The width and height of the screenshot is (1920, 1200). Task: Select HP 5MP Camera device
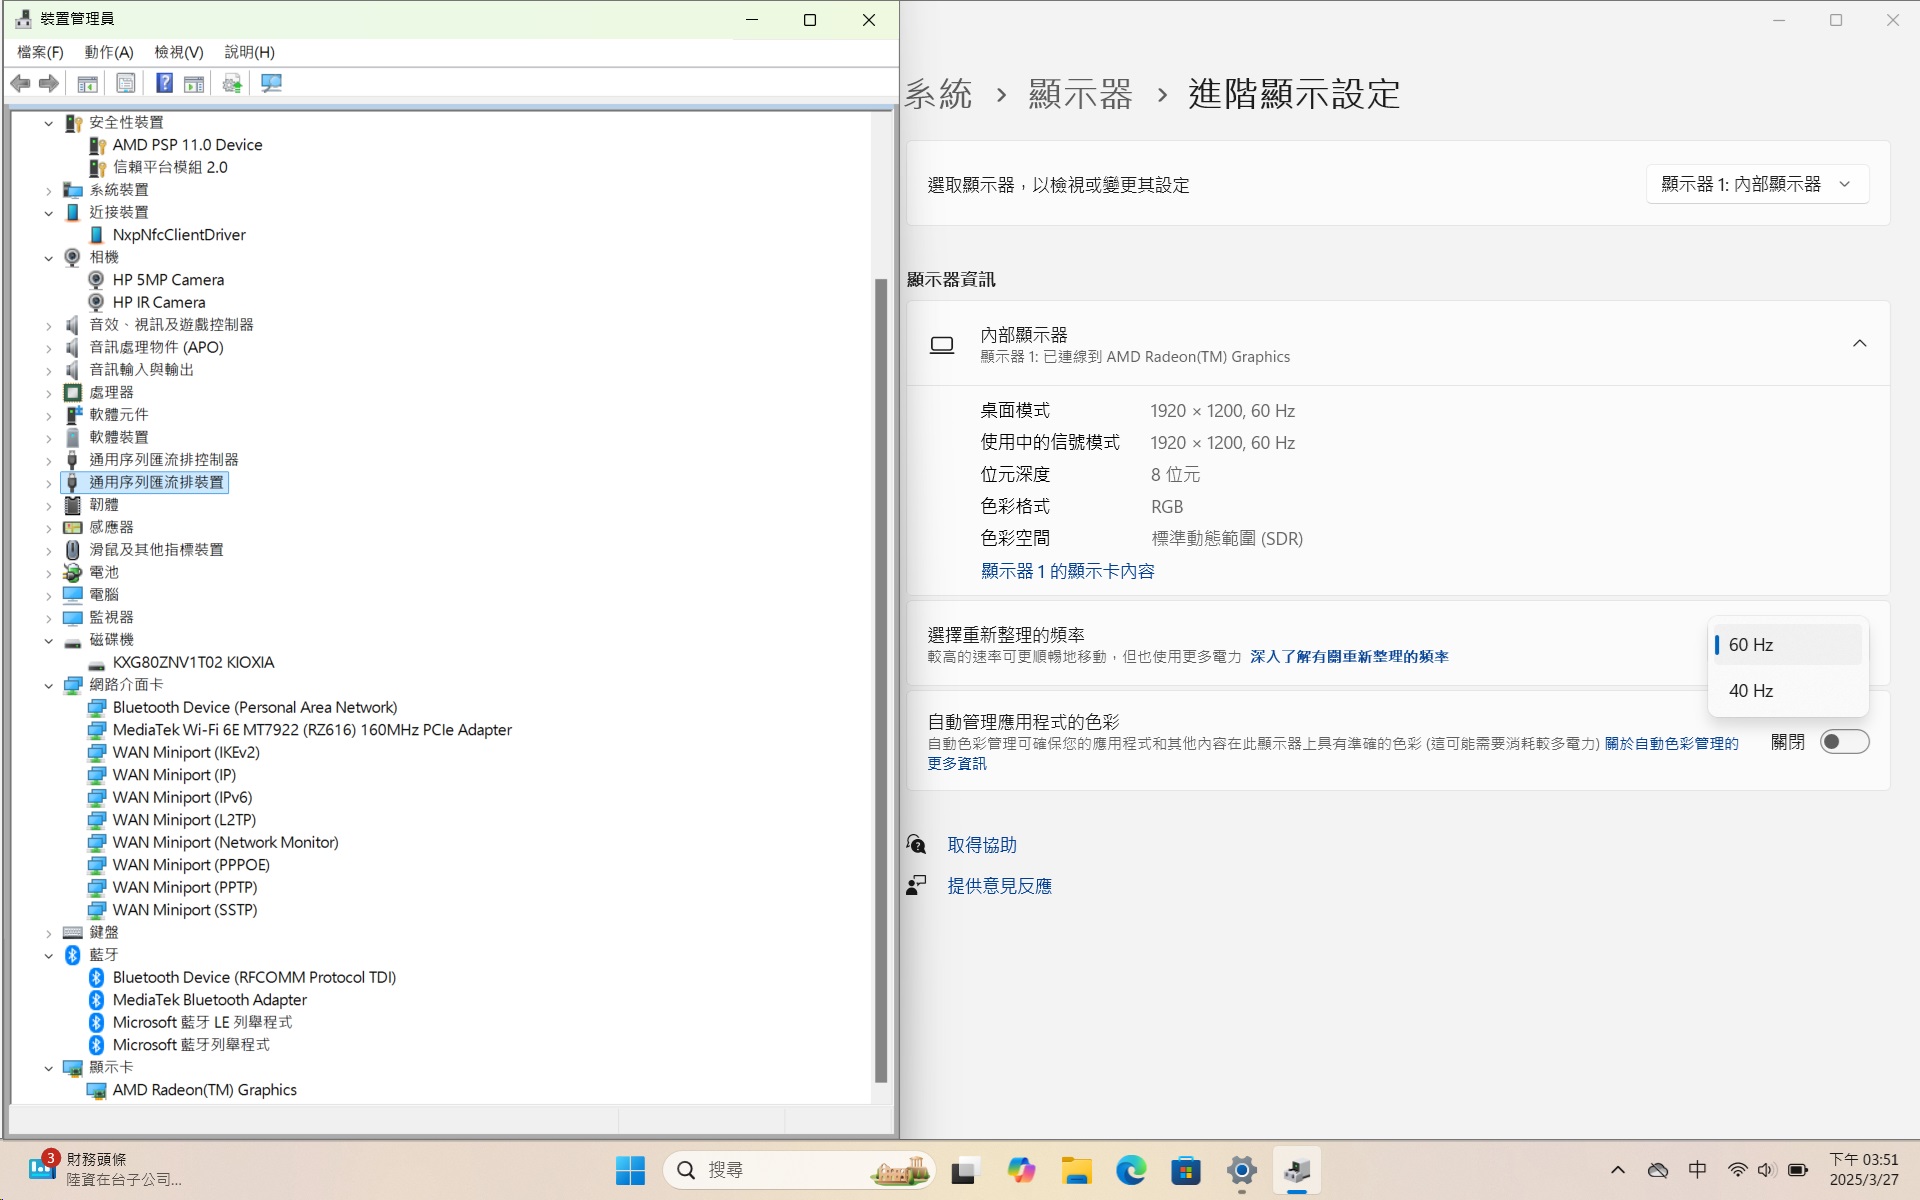168,280
